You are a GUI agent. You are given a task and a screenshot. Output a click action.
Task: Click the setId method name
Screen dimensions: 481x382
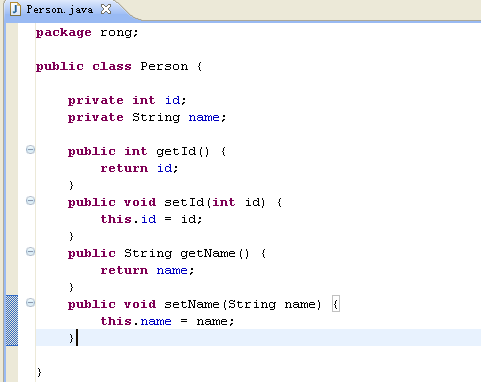coord(184,202)
